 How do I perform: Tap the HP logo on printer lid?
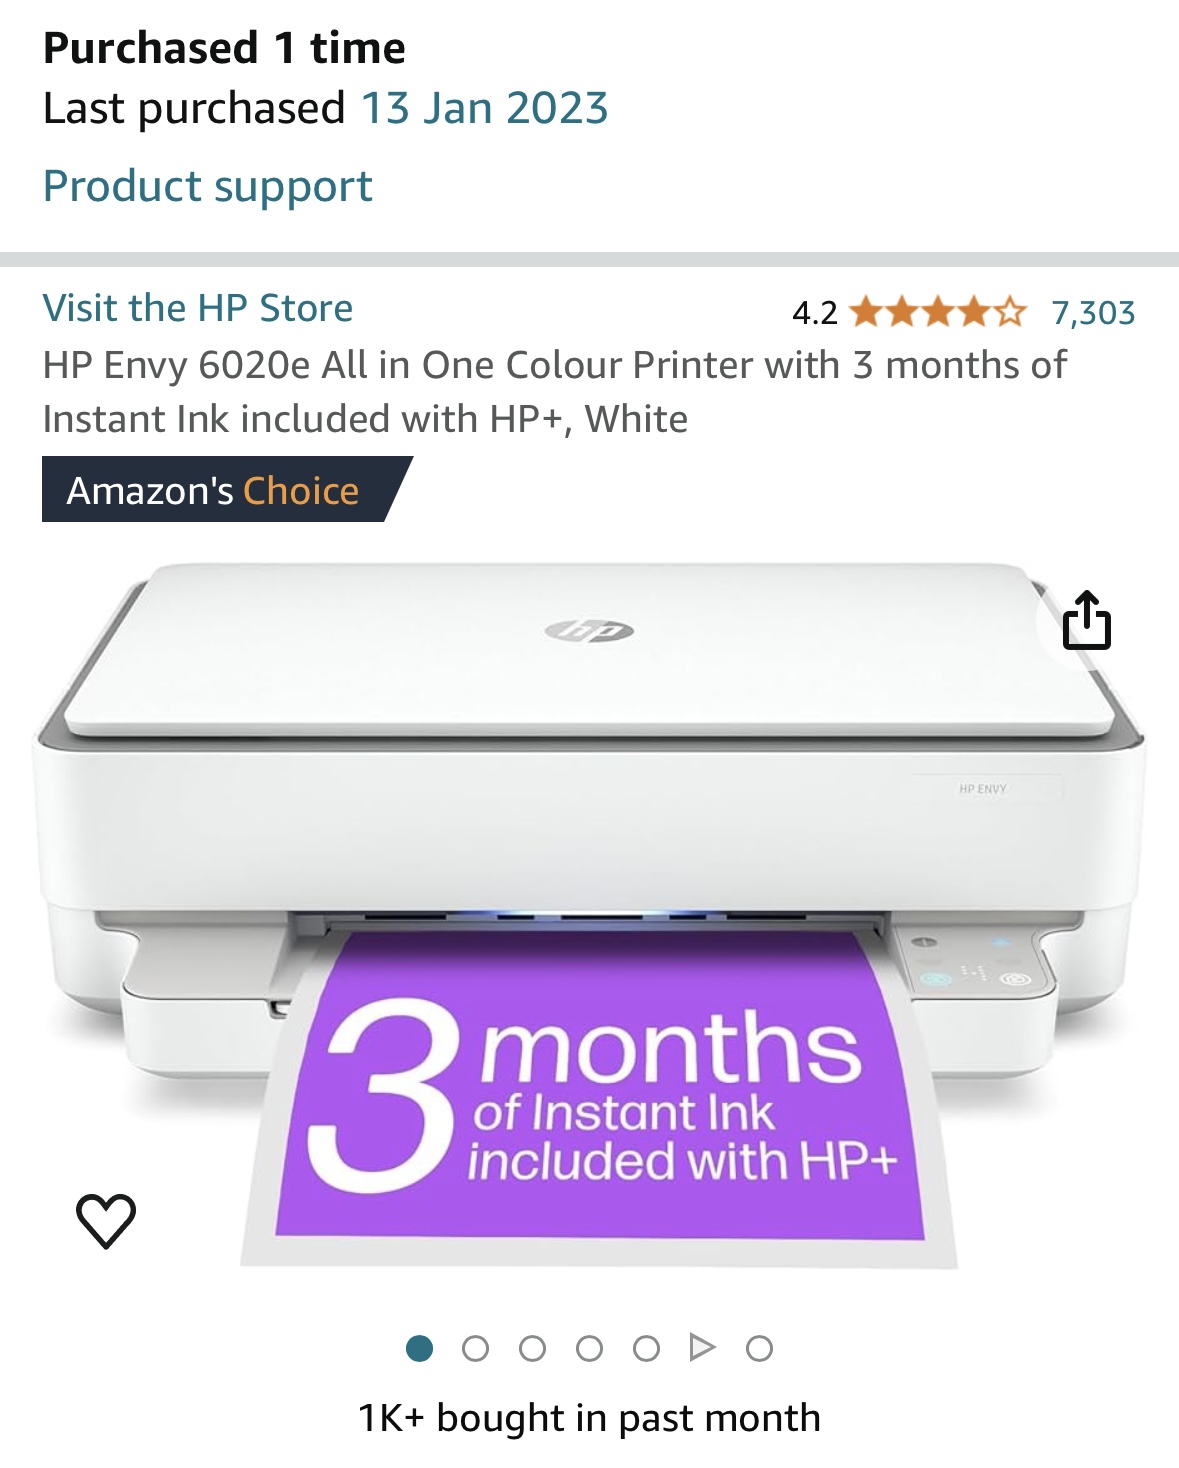click(589, 630)
